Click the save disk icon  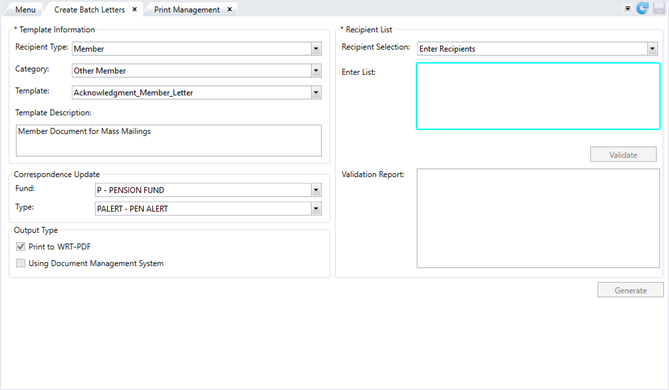pyautogui.click(x=659, y=8)
